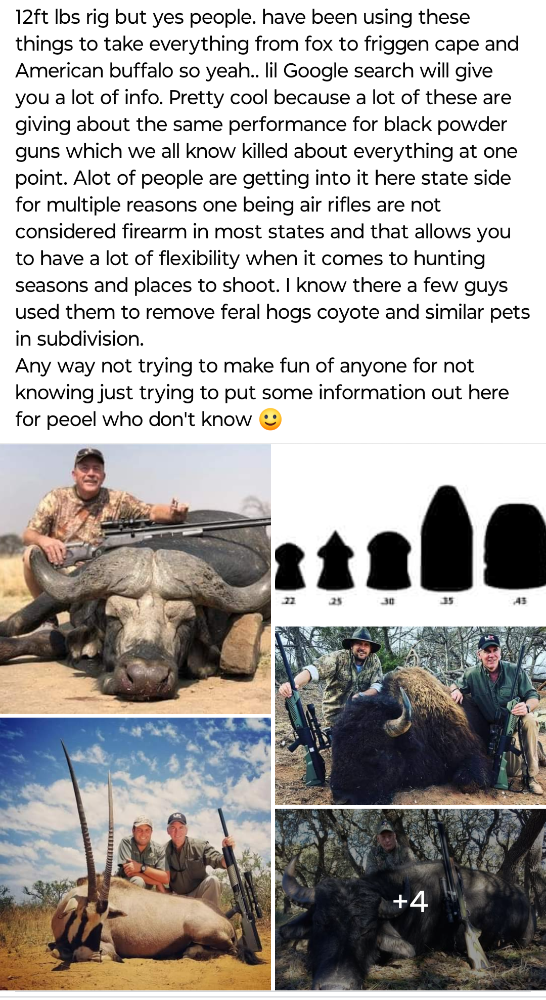
Task: Click the wide .45 slug silhouette
Action: point(515,546)
